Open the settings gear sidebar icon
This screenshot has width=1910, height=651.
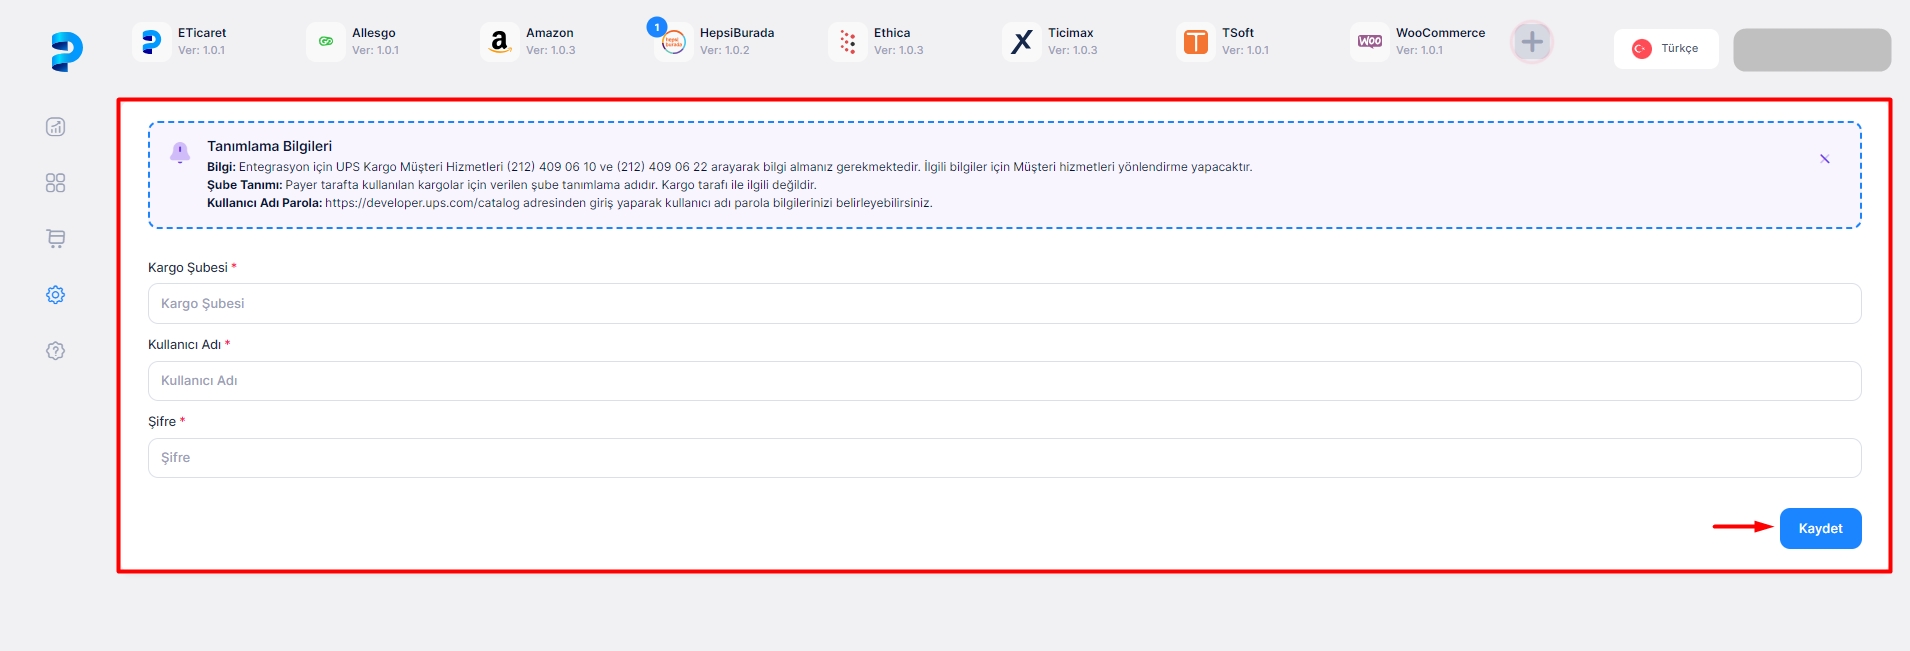(56, 295)
